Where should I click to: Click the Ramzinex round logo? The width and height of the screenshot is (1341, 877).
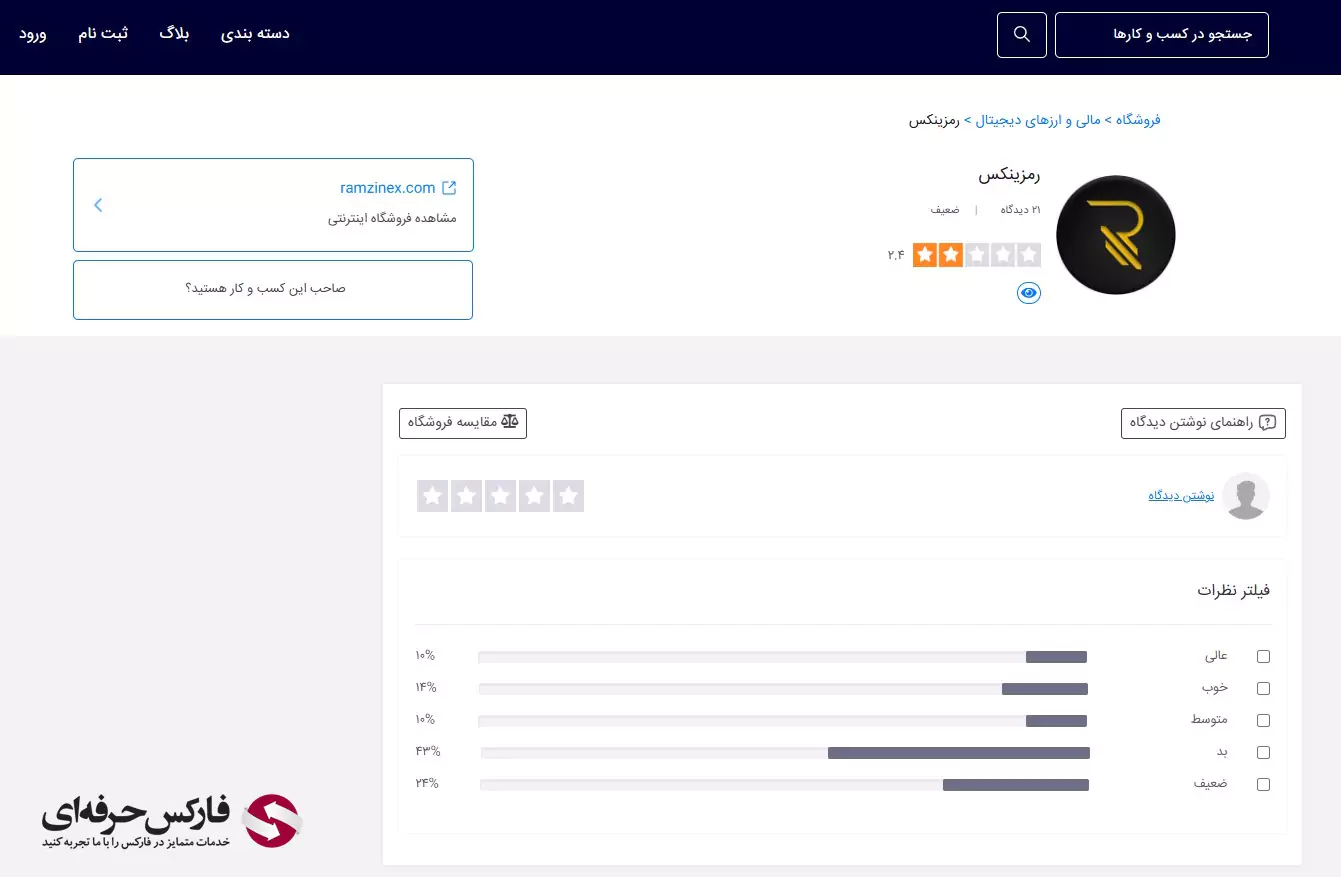(x=1116, y=235)
